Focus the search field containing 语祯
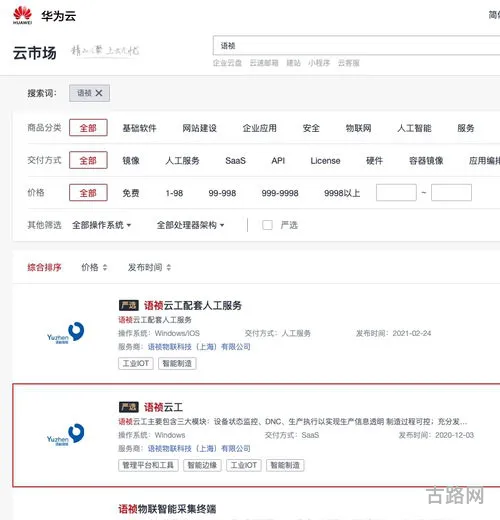The width and height of the screenshot is (500, 520). (x=356, y=45)
